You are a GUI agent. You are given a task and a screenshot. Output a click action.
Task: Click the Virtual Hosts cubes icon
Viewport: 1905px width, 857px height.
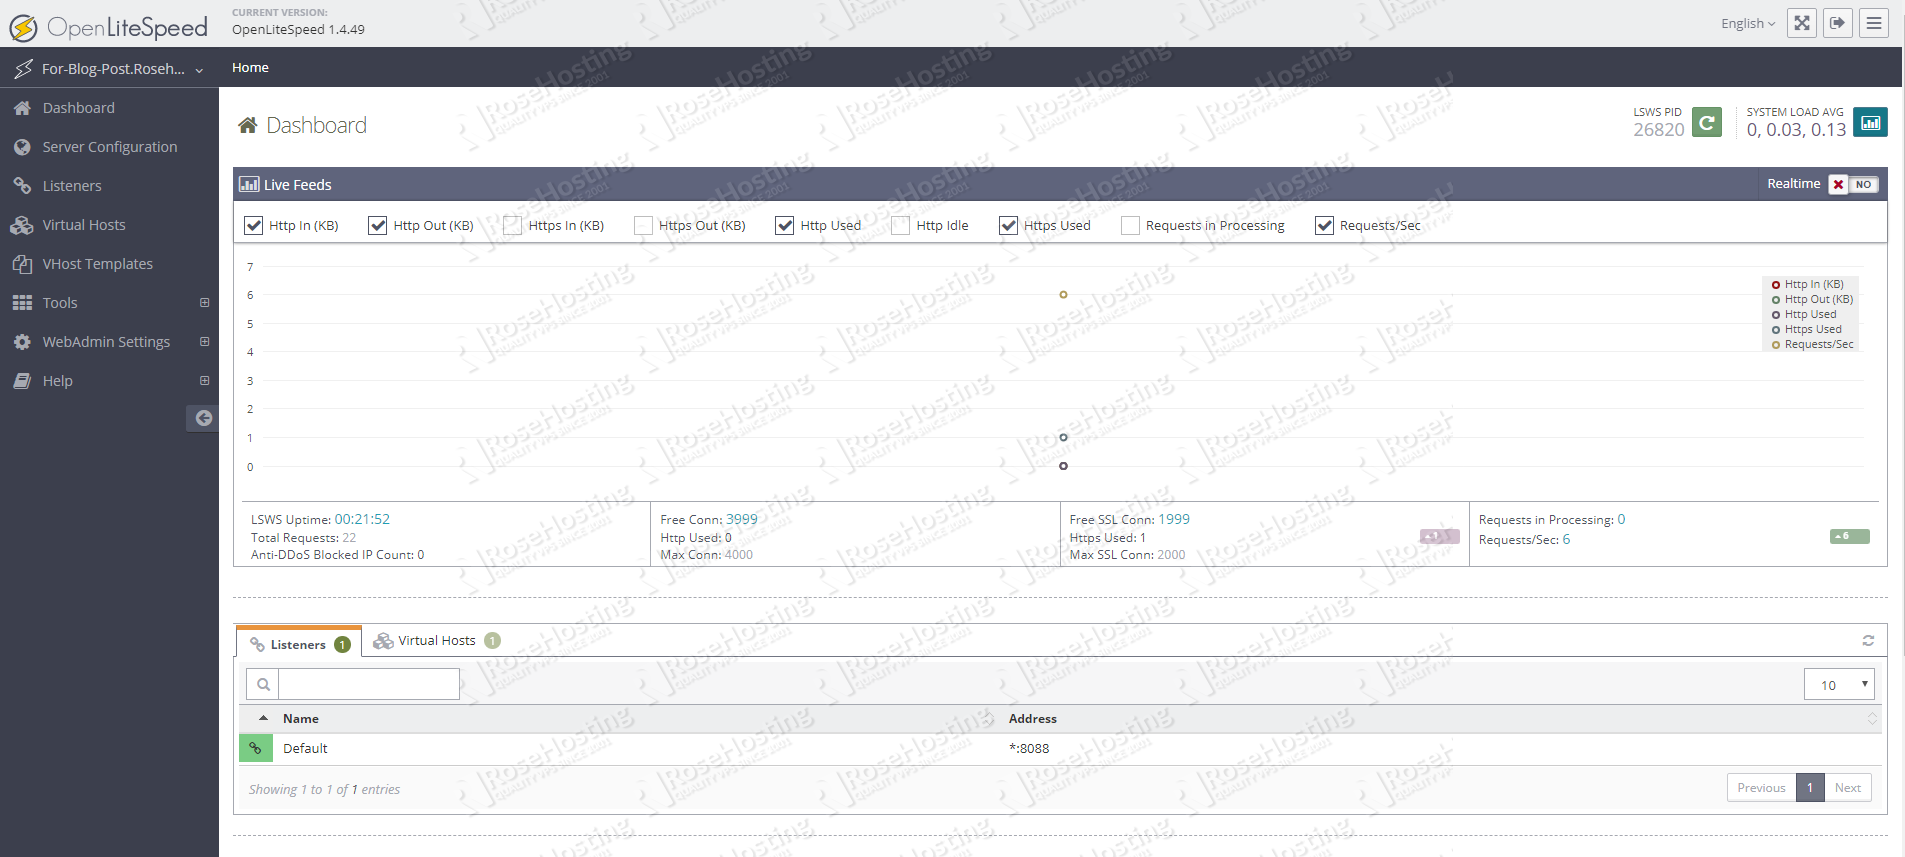point(22,225)
